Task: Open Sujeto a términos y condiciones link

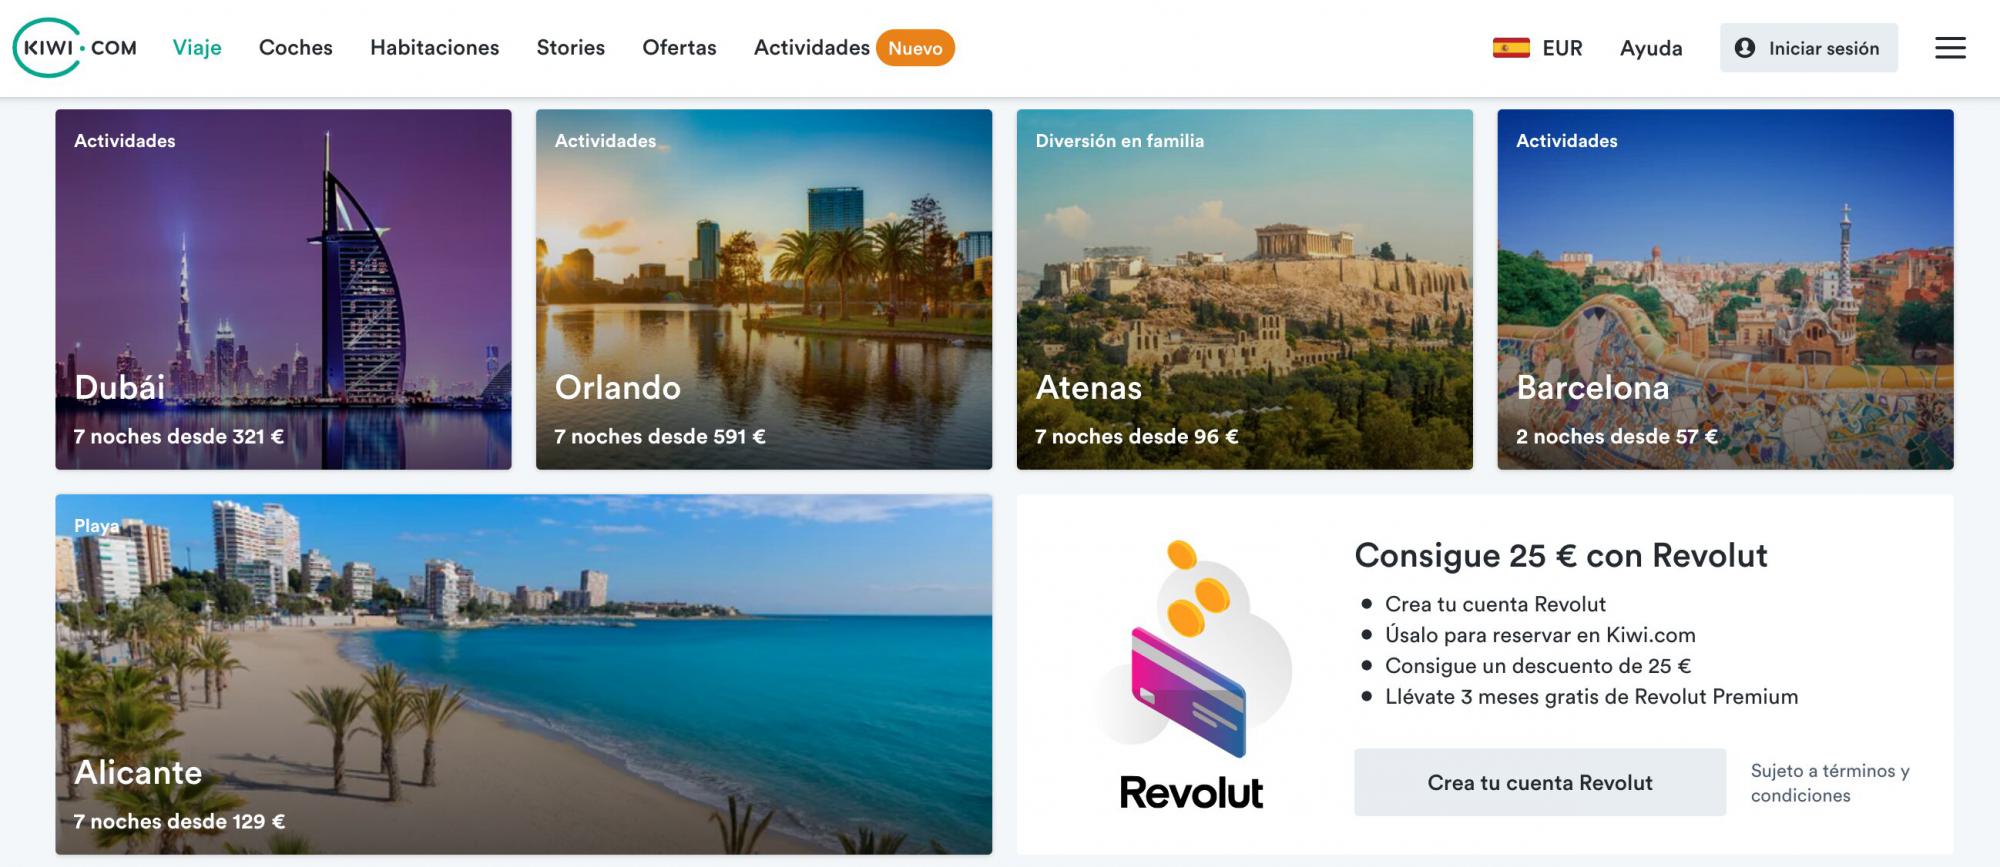Action: pyautogui.click(x=1830, y=783)
